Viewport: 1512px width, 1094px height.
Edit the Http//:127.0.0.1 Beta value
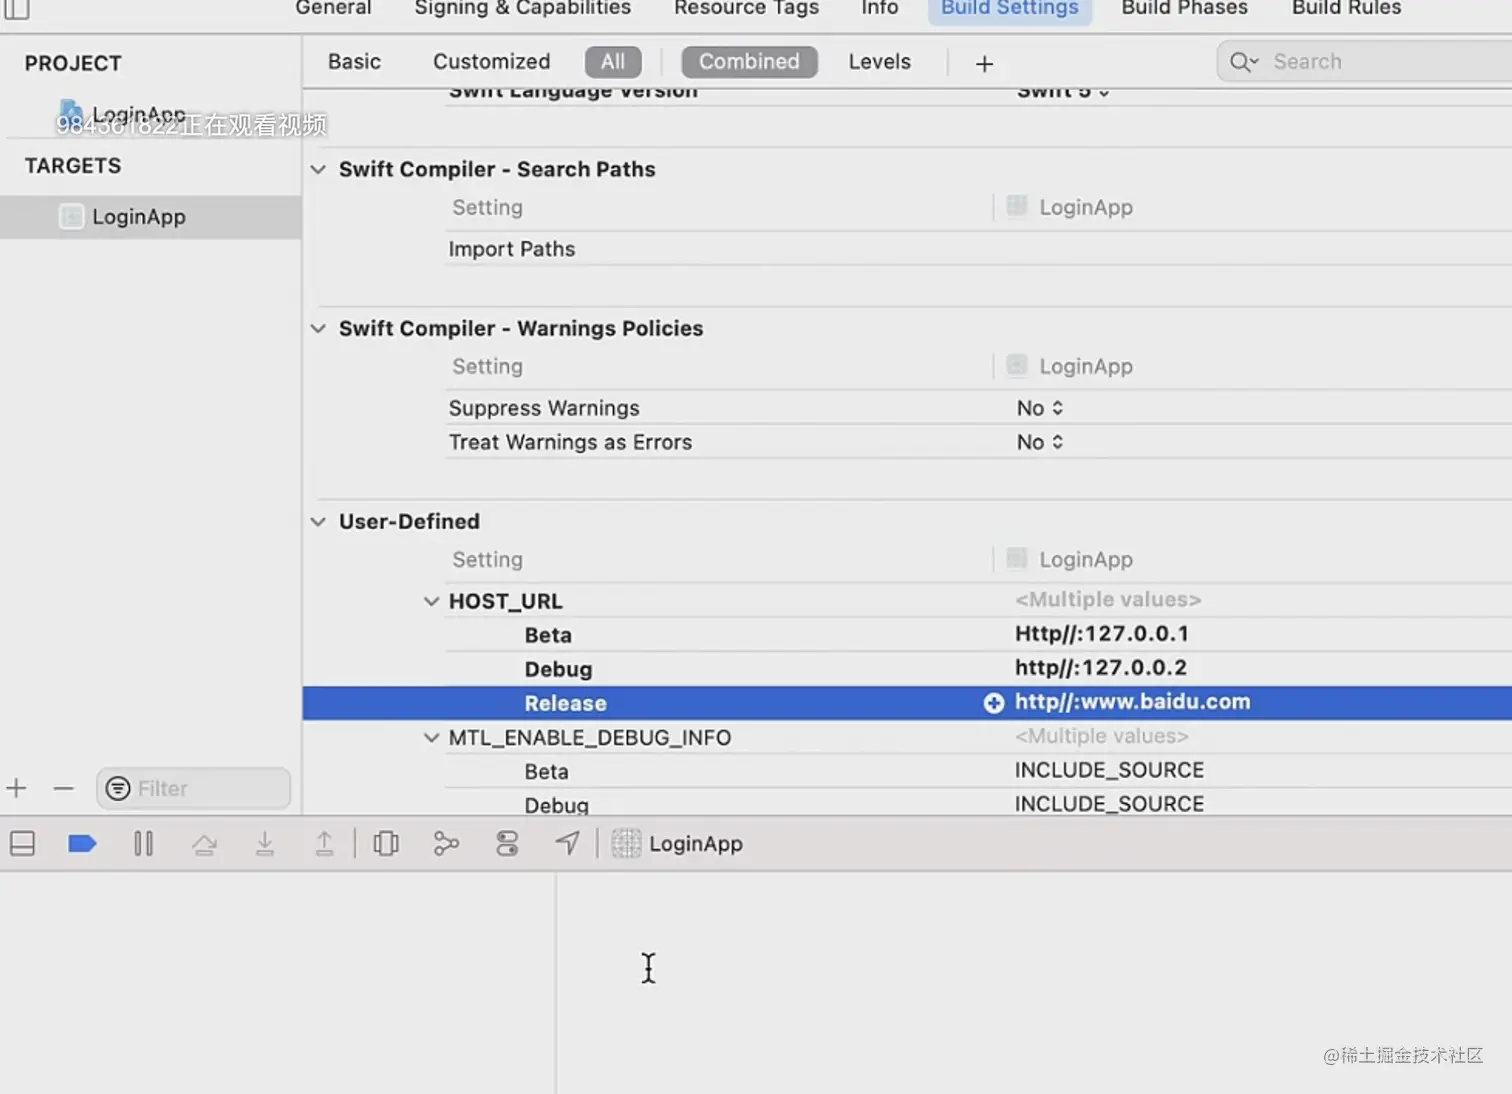point(1101,634)
